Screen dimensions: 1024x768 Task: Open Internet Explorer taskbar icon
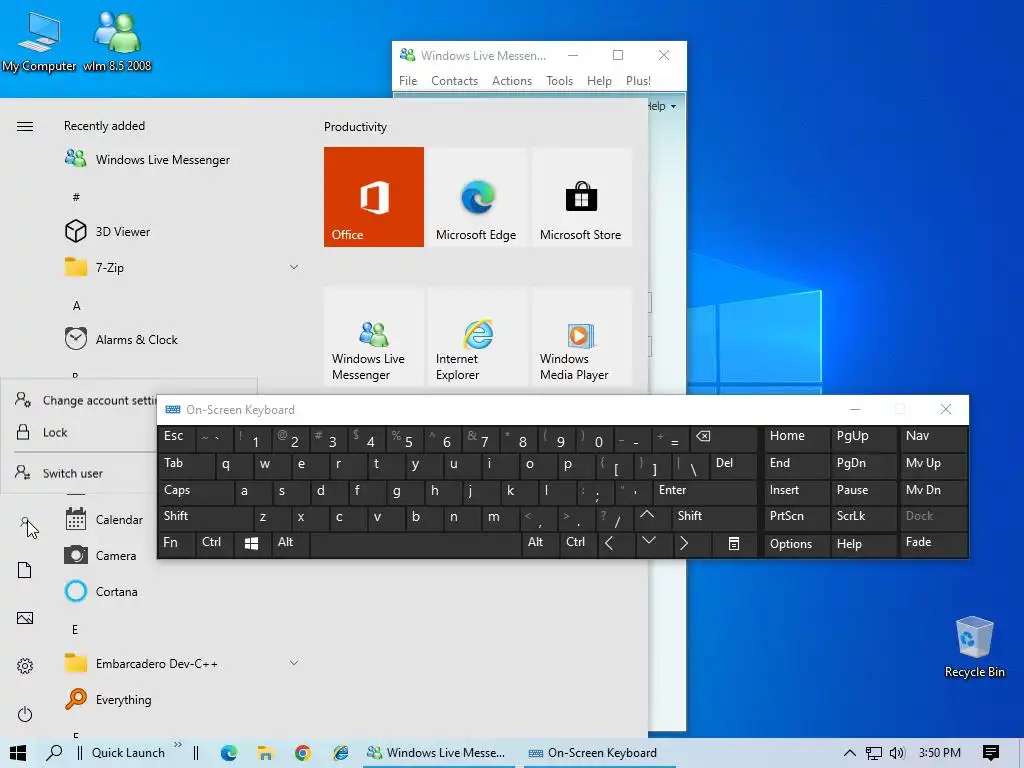340,753
